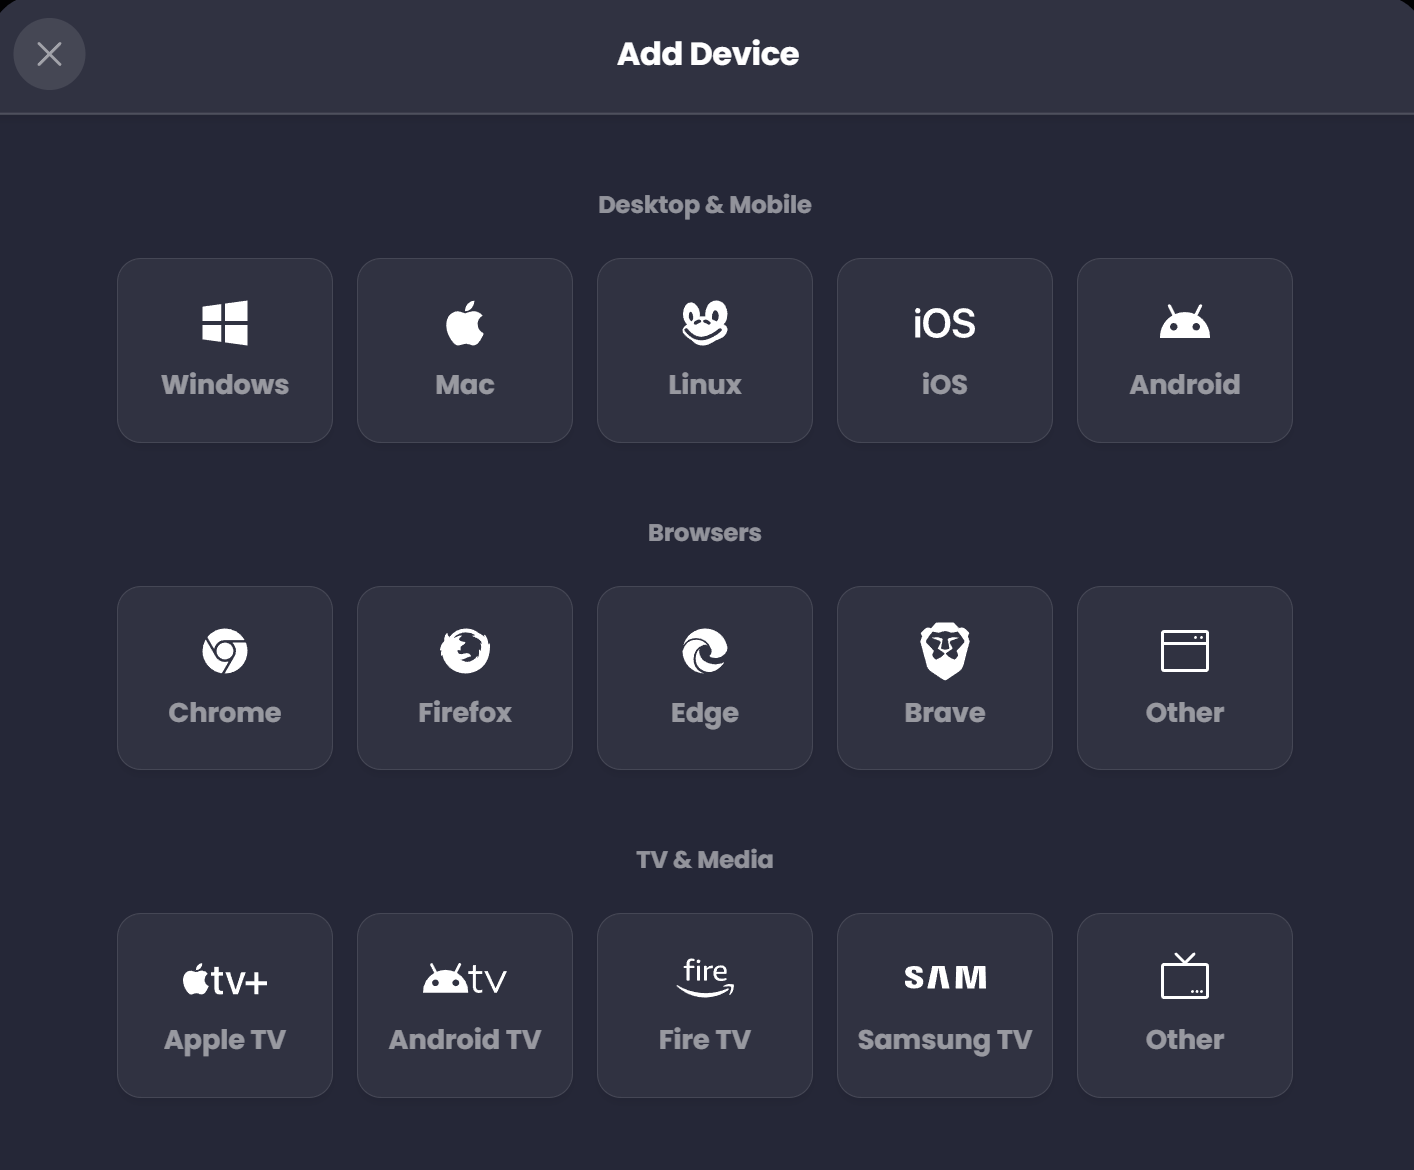
Task: Select the iOS device tile
Action: pyautogui.click(x=945, y=350)
